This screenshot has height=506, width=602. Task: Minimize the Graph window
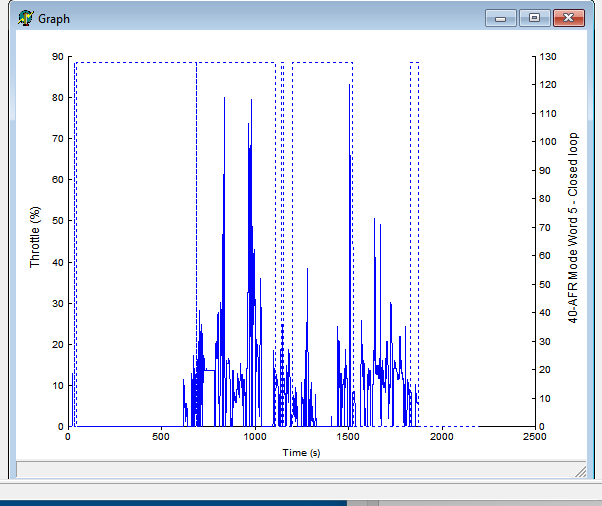tap(500, 18)
